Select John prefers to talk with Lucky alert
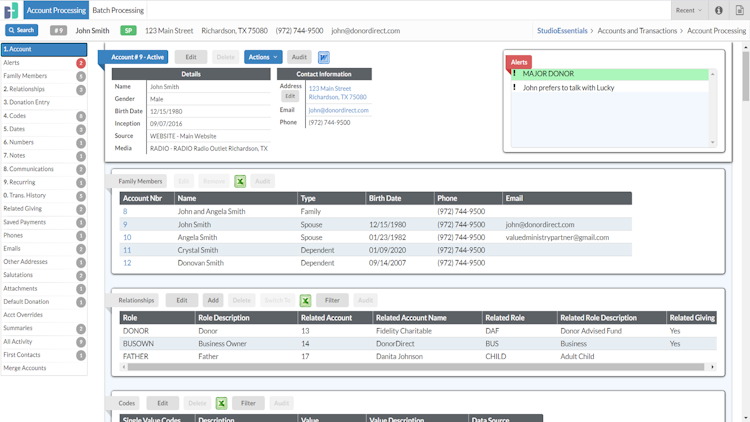Image resolution: width=750 pixels, height=422 pixels. 610,88
